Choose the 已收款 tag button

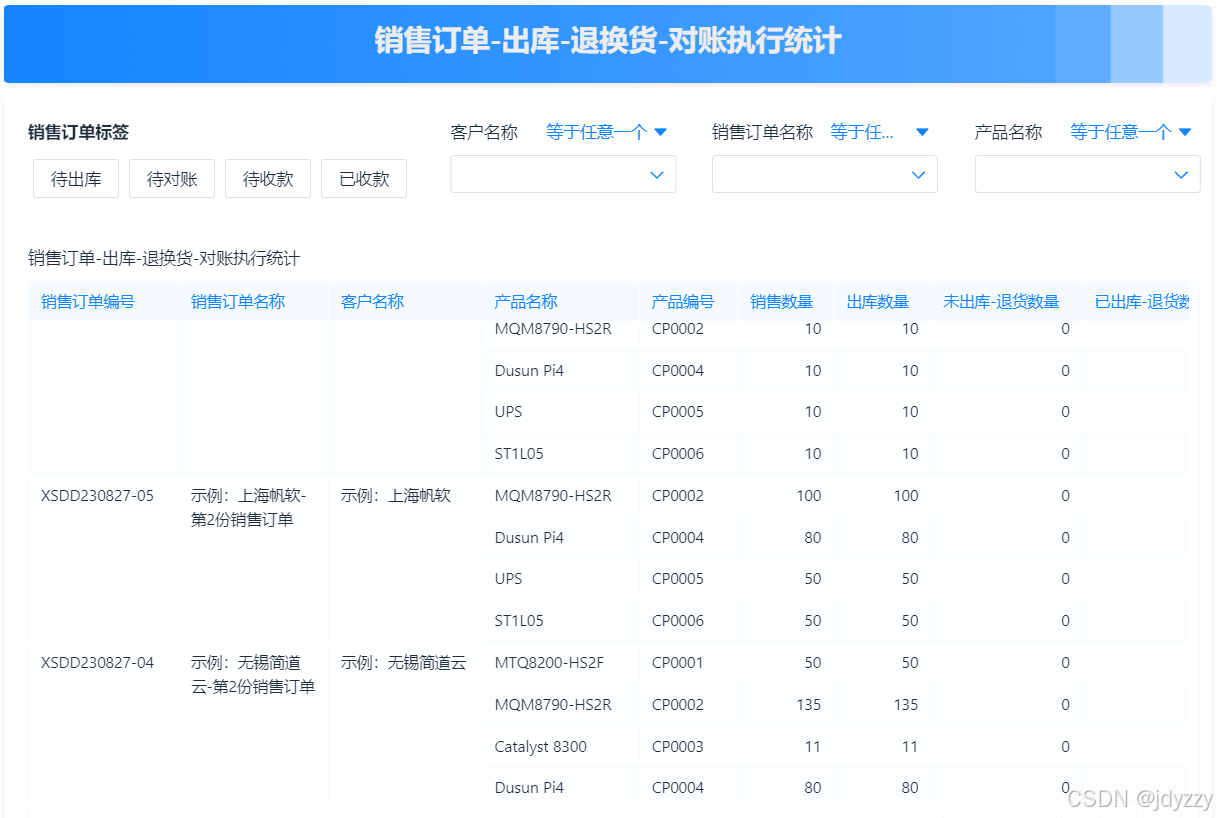pos(364,179)
